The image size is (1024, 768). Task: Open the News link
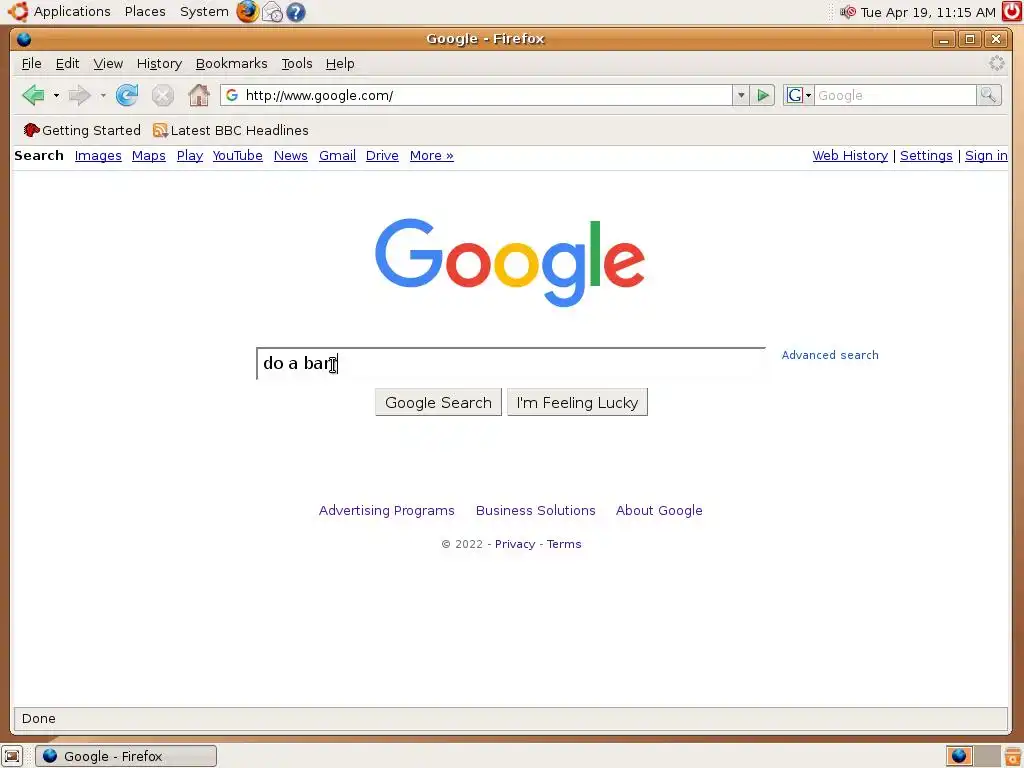[x=291, y=155]
